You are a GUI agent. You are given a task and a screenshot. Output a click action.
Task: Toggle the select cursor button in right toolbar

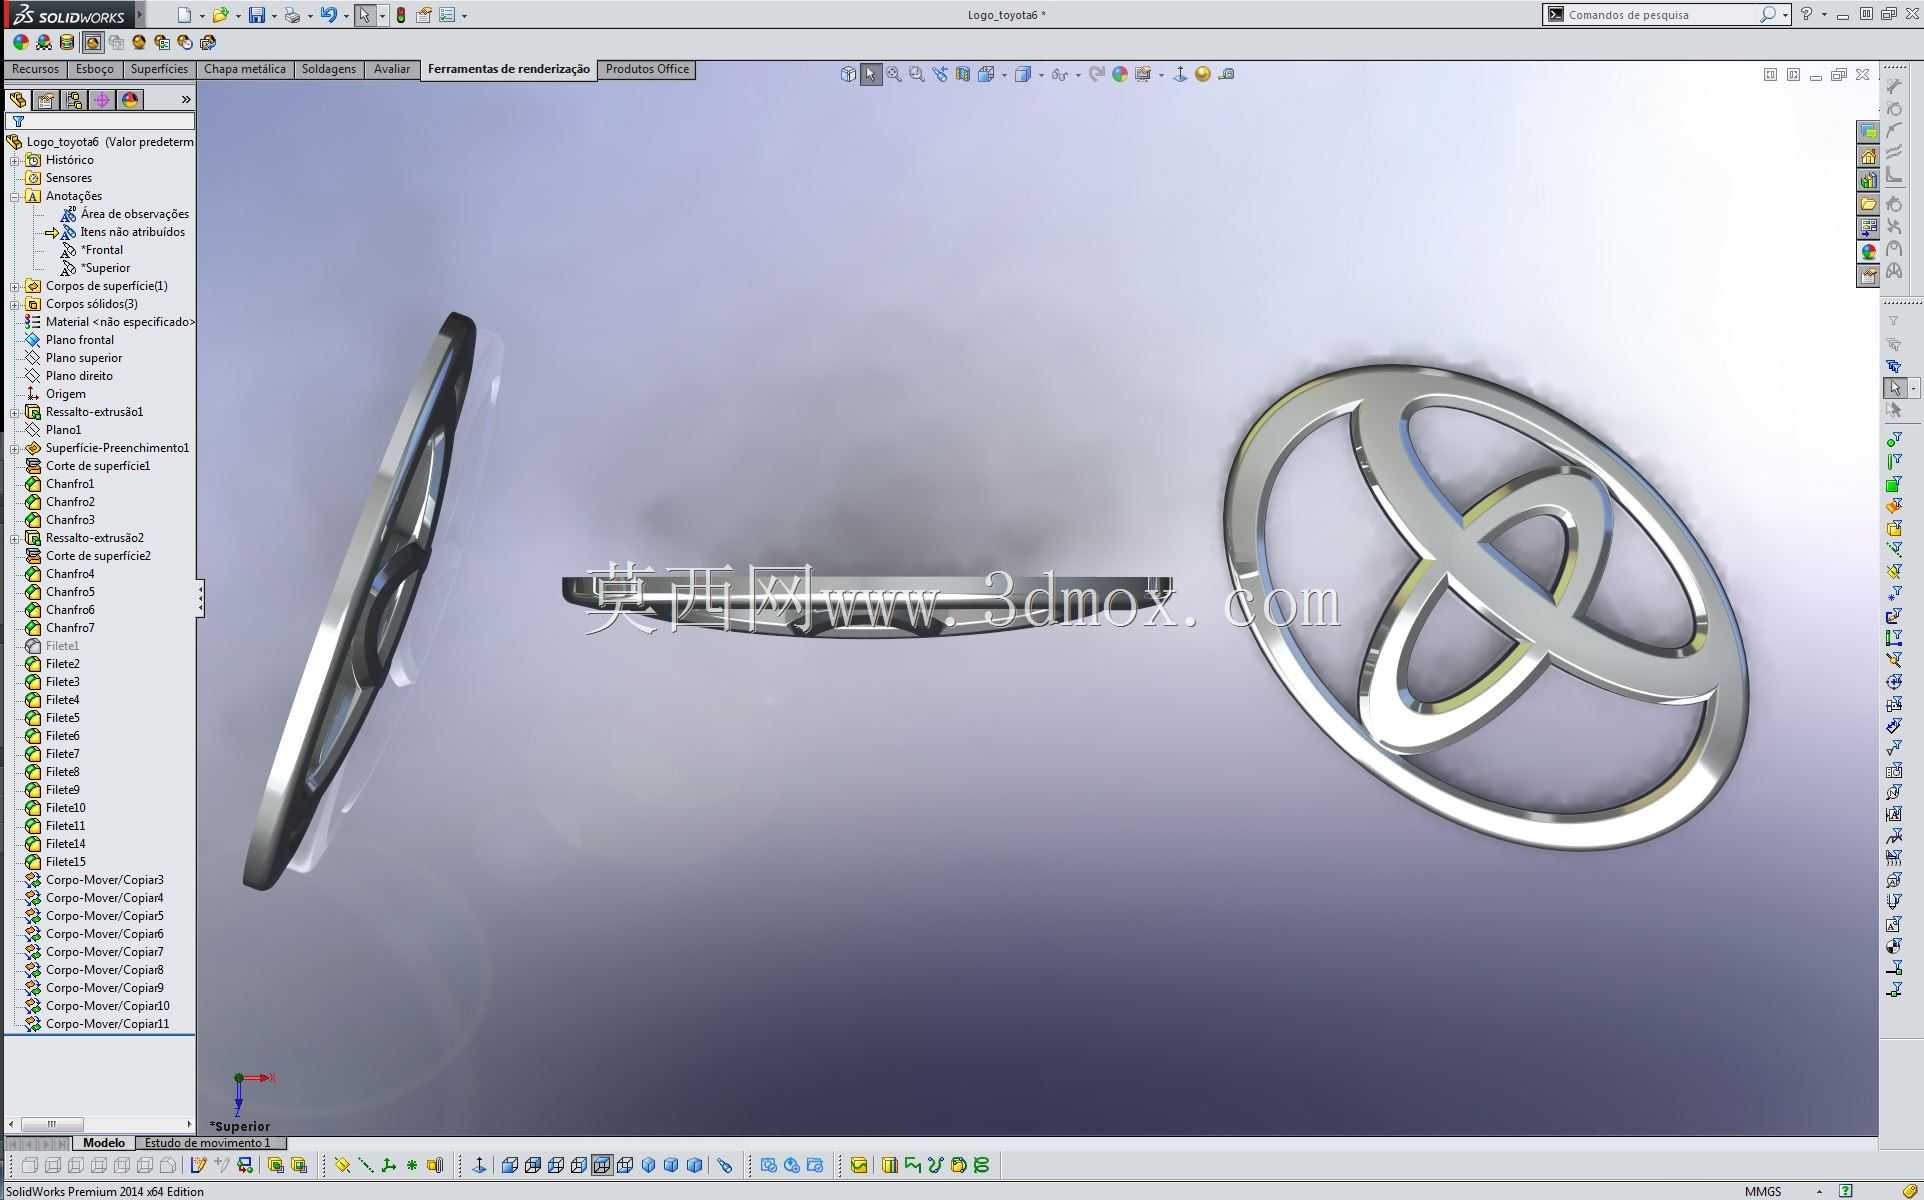1894,388
